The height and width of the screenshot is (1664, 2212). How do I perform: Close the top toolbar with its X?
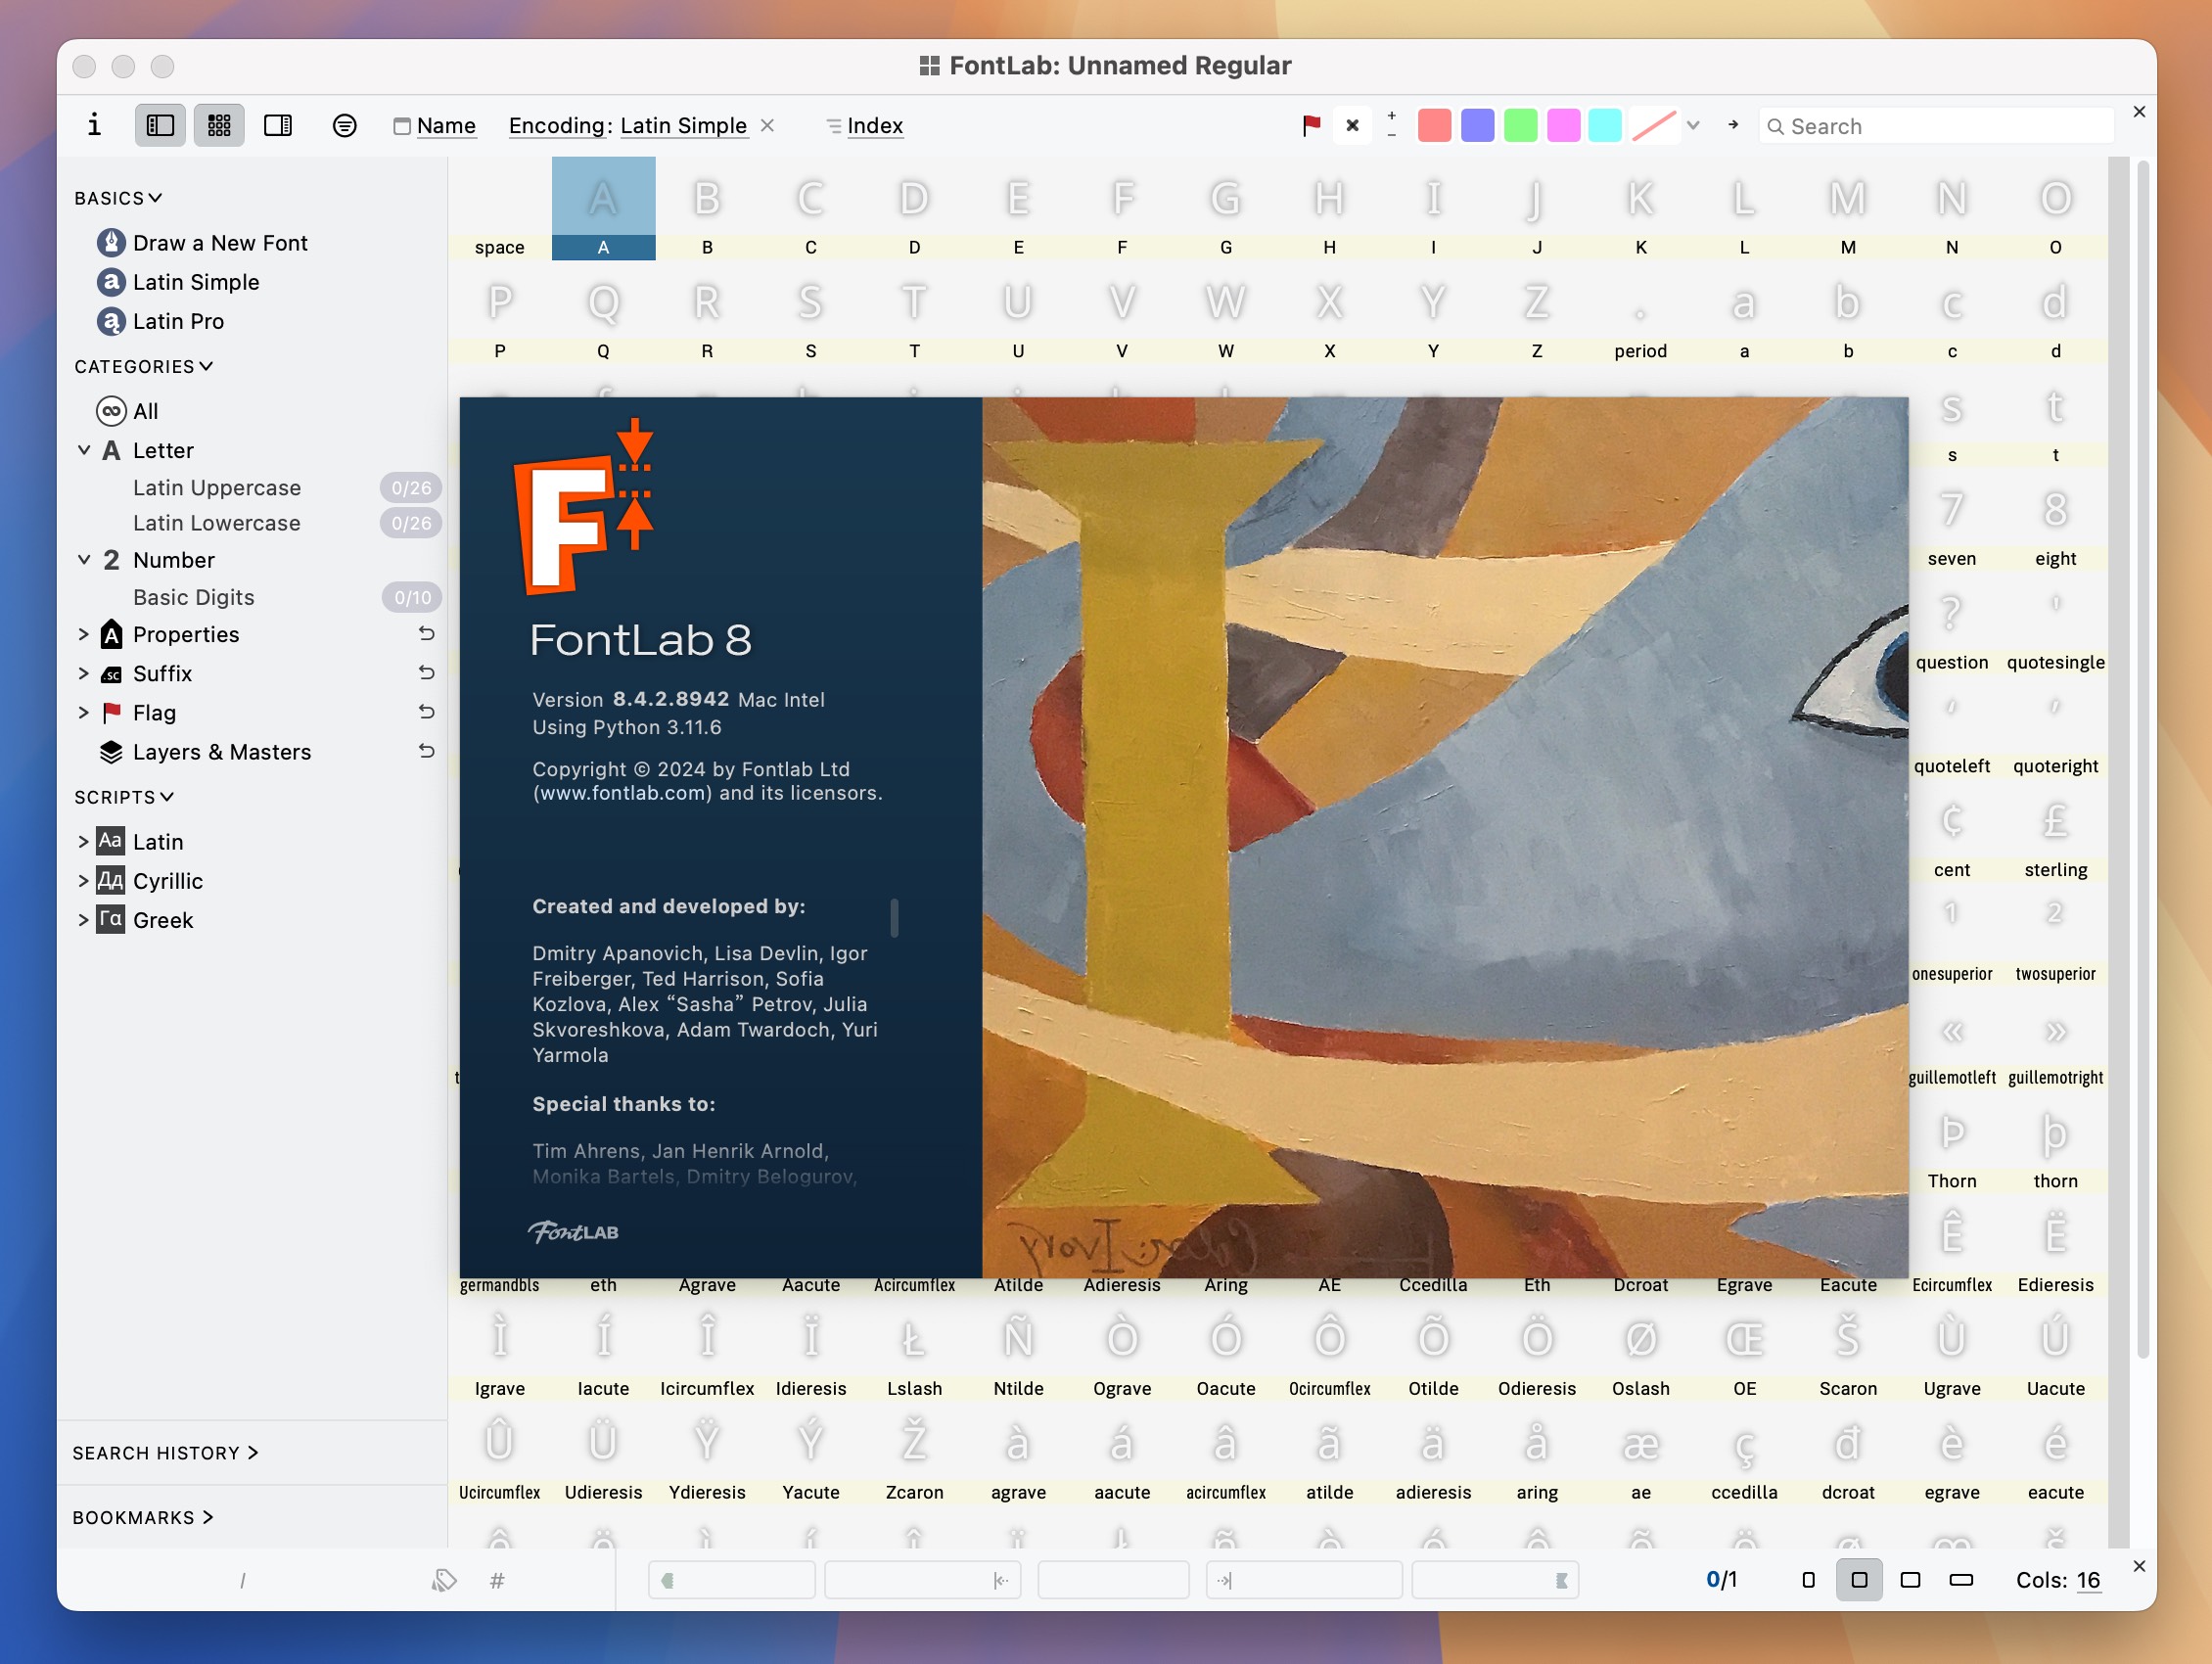[2139, 112]
